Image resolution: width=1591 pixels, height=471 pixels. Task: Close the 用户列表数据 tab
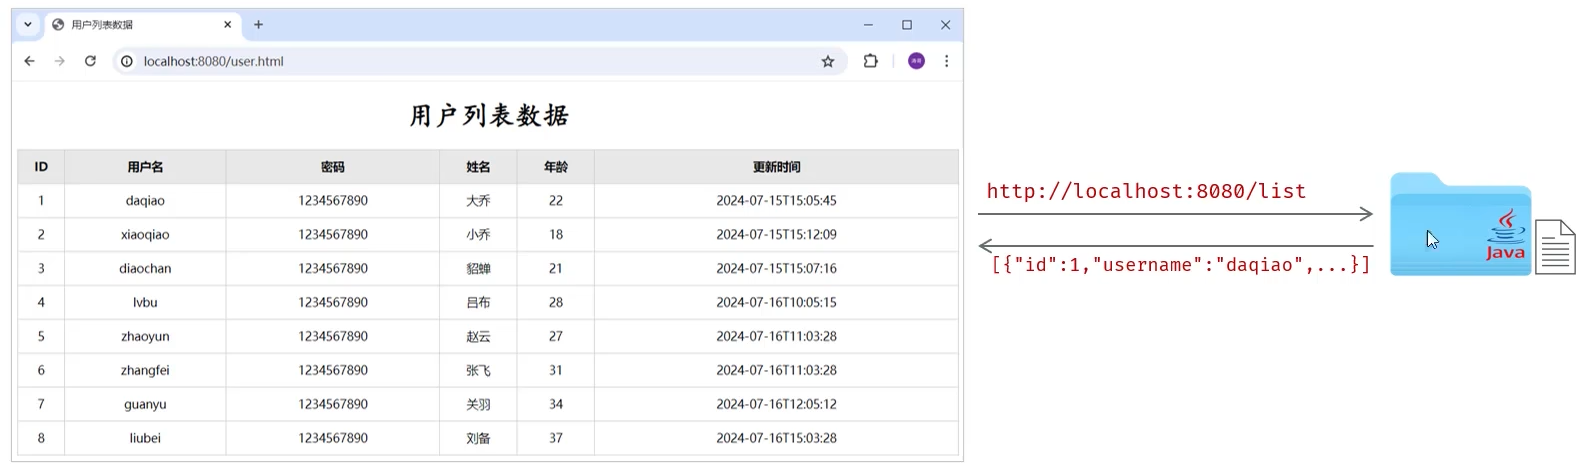coord(228,24)
